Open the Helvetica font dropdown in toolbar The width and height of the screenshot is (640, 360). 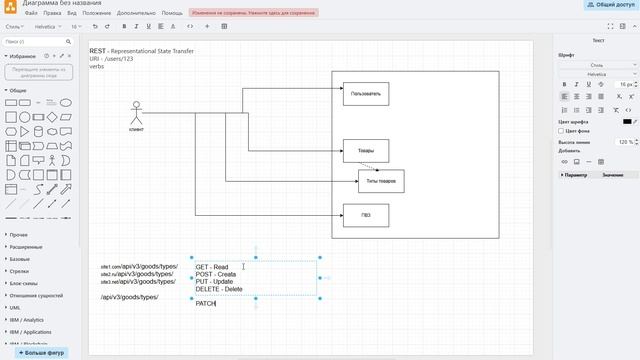(x=48, y=27)
